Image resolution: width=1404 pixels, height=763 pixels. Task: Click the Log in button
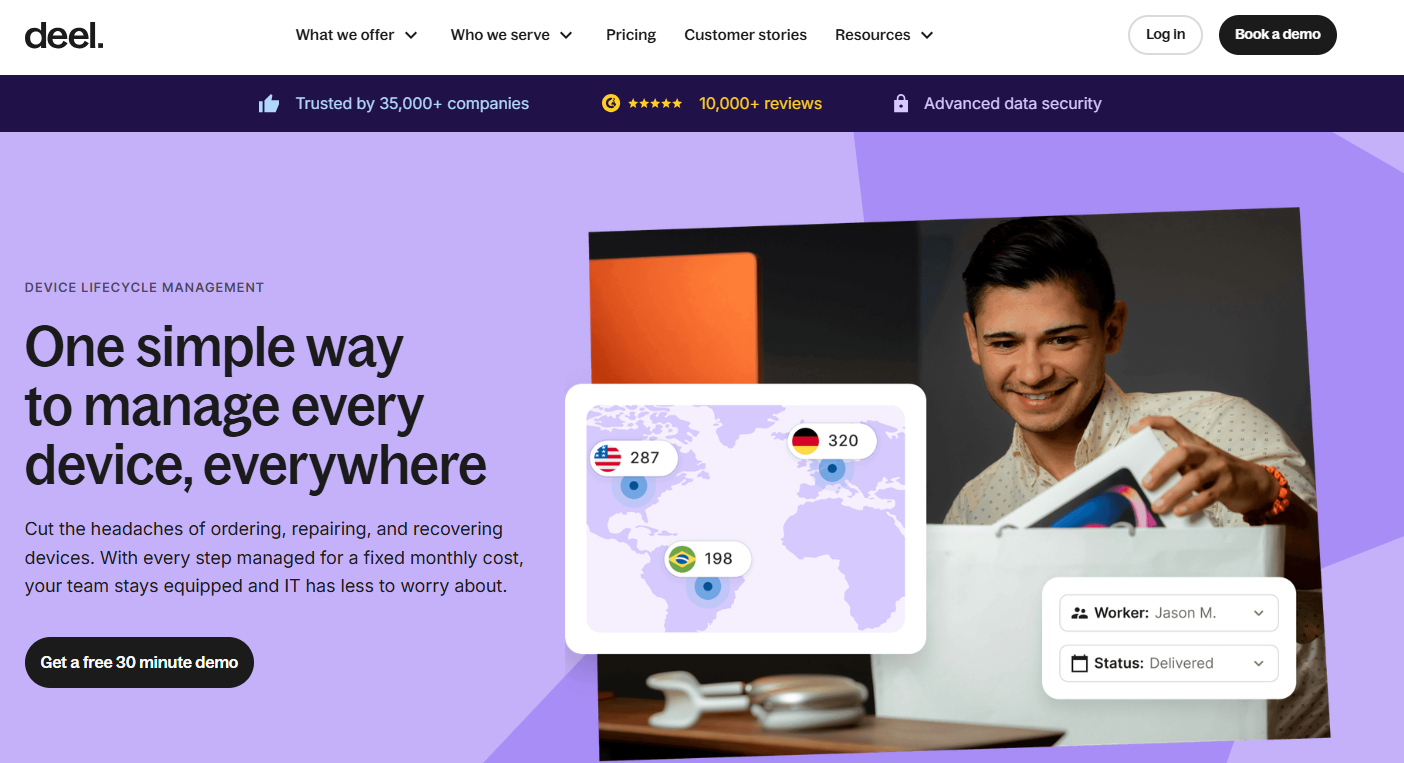click(1165, 35)
